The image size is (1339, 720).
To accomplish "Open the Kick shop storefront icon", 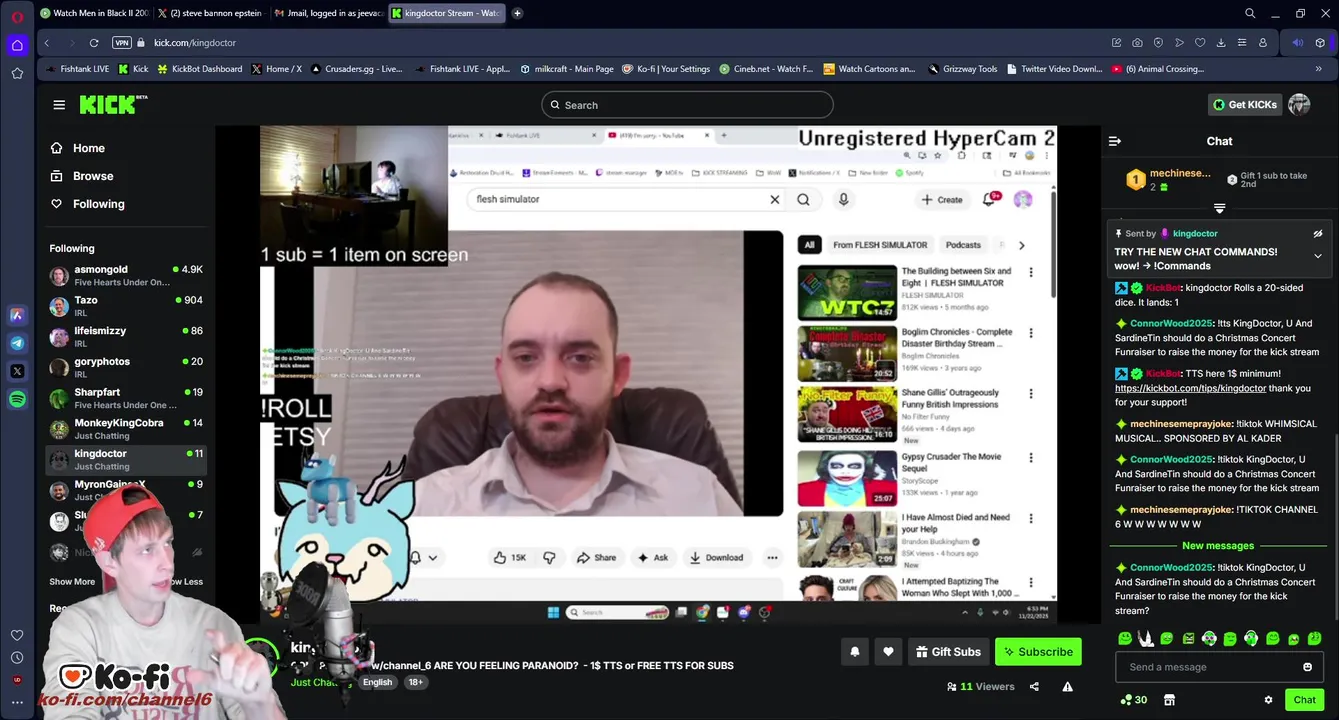I will point(1169,700).
